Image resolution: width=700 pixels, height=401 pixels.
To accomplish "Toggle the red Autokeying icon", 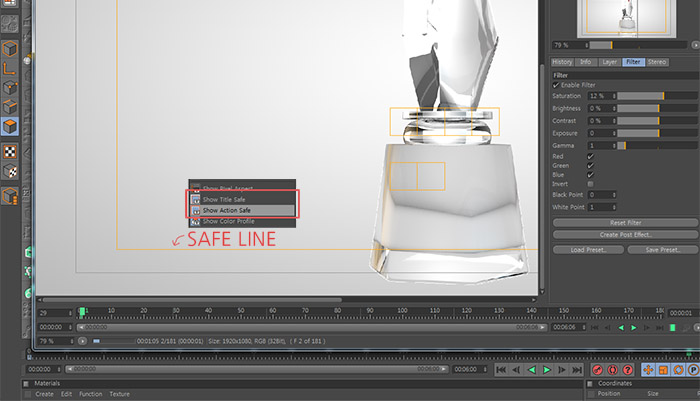I will 612,369.
